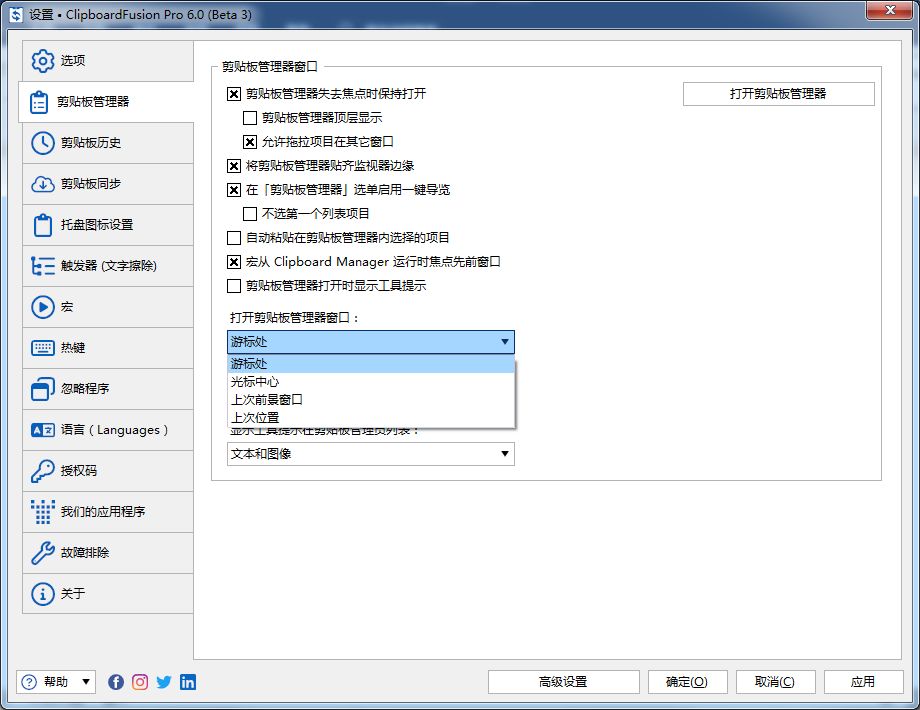Select 游标处 in the dropdown list
Viewport: 920px width, 710px height.
(x=371, y=364)
